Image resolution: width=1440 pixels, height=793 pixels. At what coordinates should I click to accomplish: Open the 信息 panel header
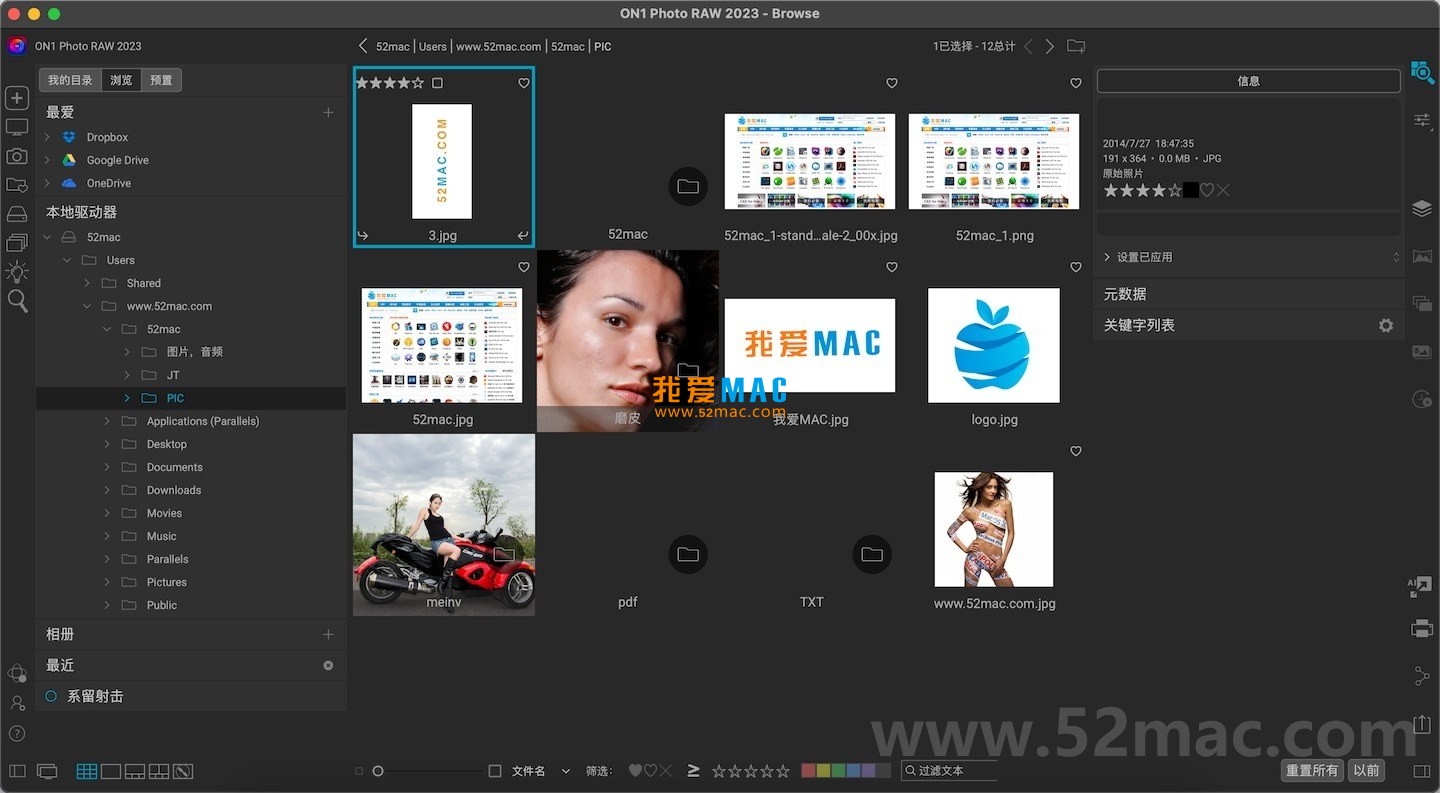[x=1249, y=81]
